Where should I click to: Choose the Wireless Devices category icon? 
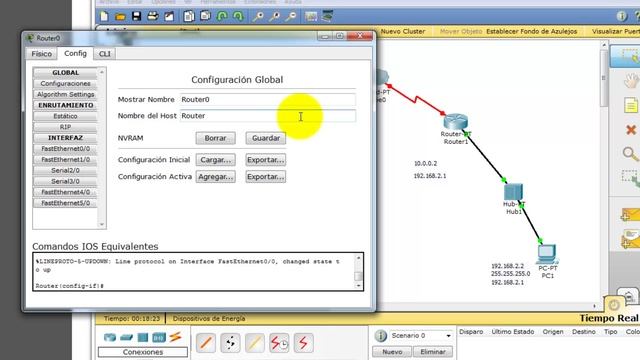159,338
